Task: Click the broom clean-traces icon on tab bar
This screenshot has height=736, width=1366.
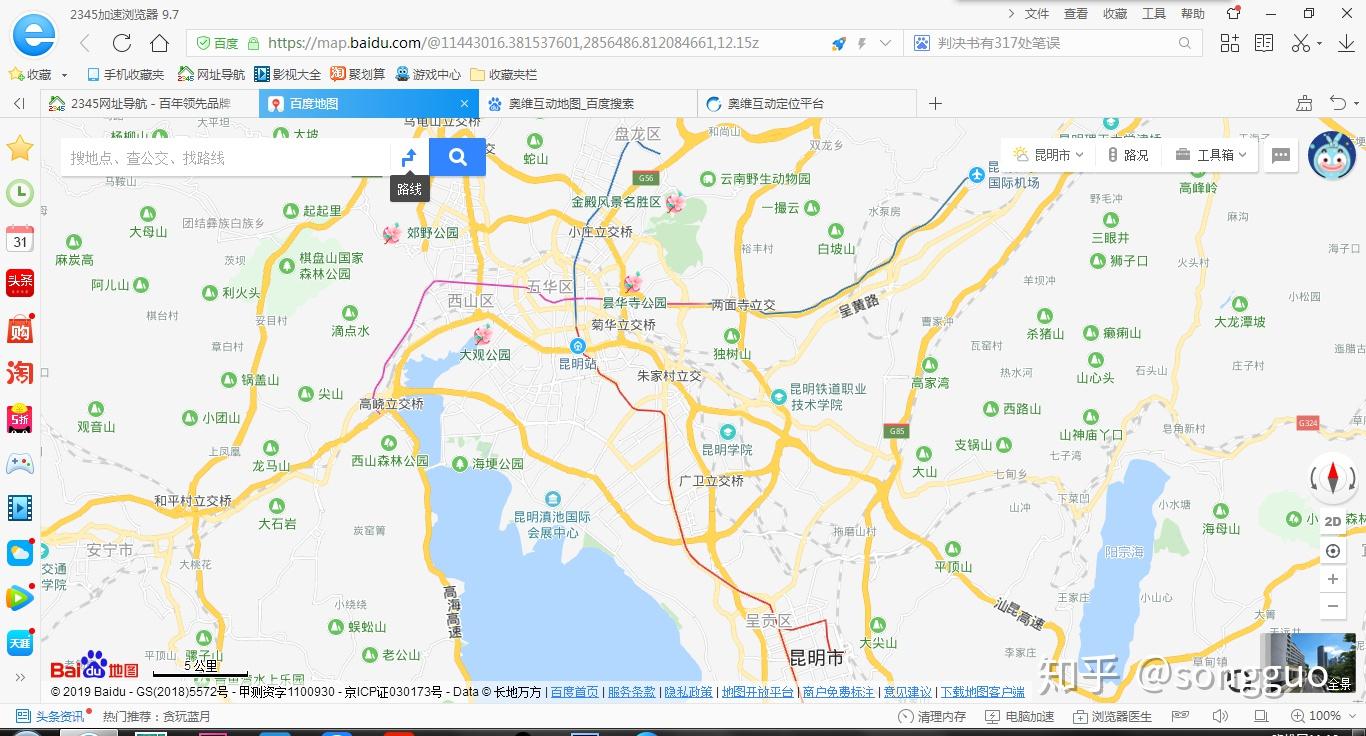Action: tap(1304, 103)
